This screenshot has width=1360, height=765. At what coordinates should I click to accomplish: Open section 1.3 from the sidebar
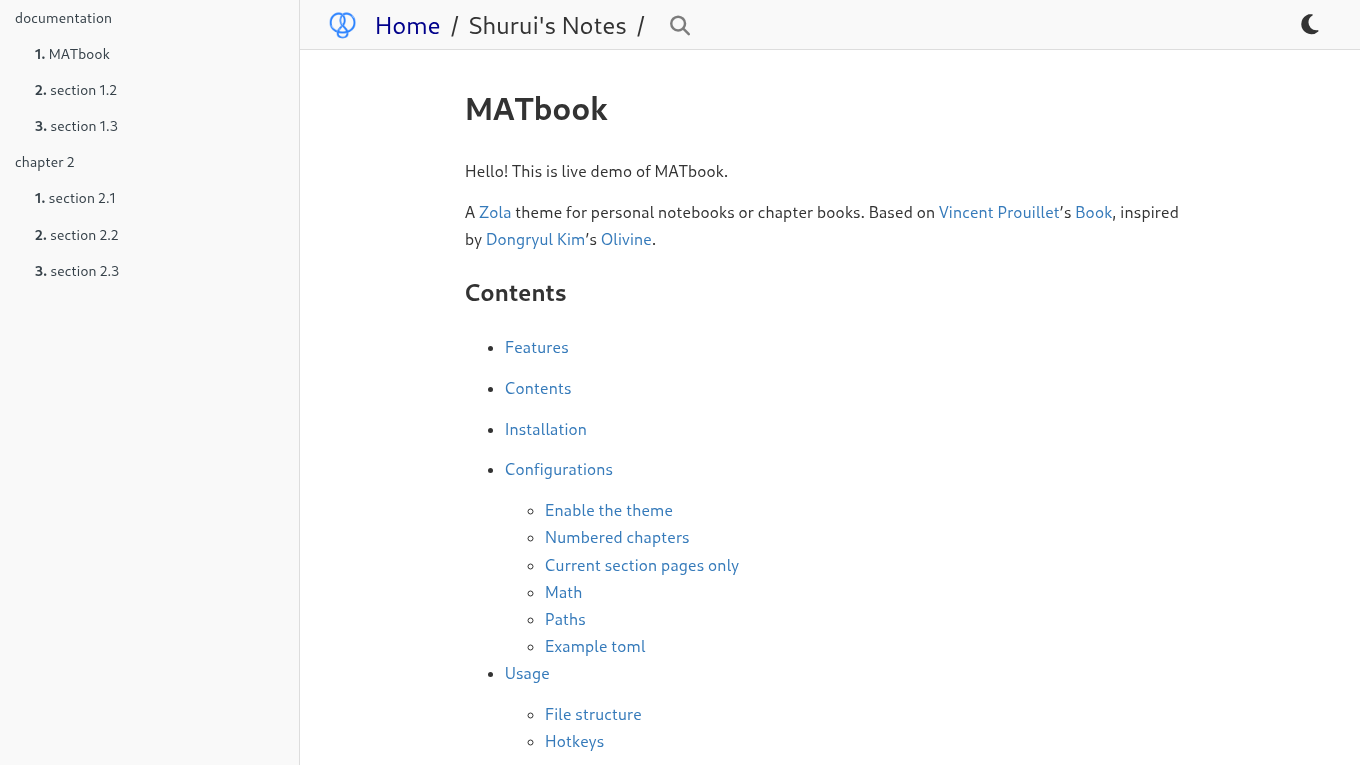click(x=84, y=126)
